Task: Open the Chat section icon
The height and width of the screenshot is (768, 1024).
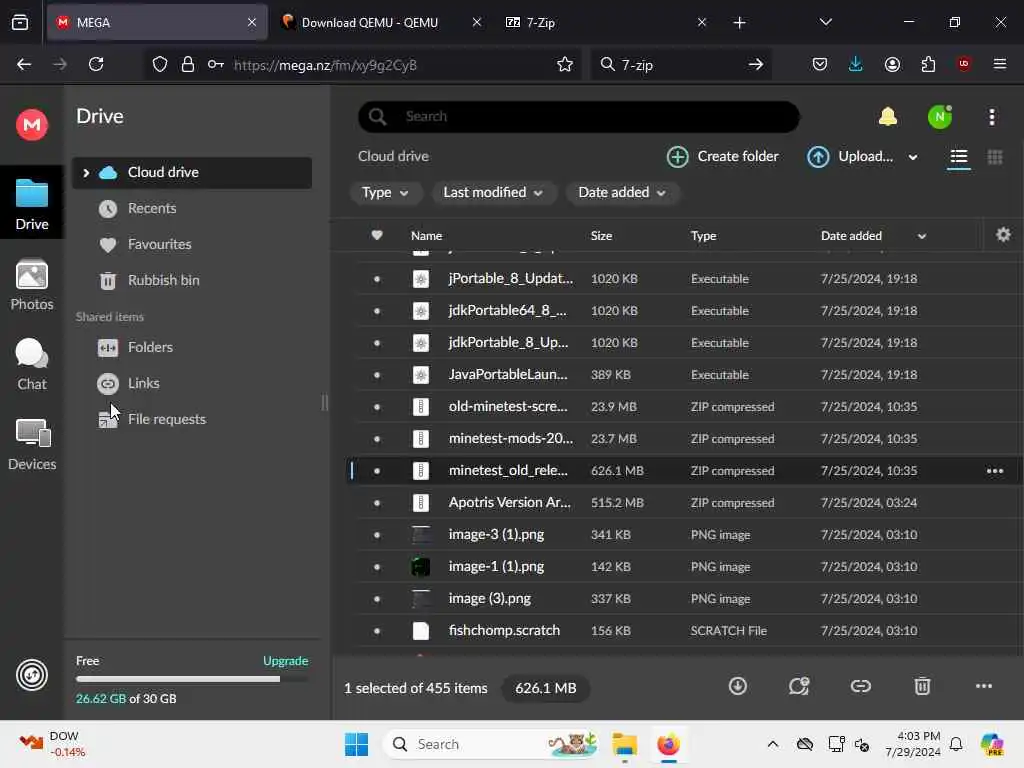Action: [31, 355]
